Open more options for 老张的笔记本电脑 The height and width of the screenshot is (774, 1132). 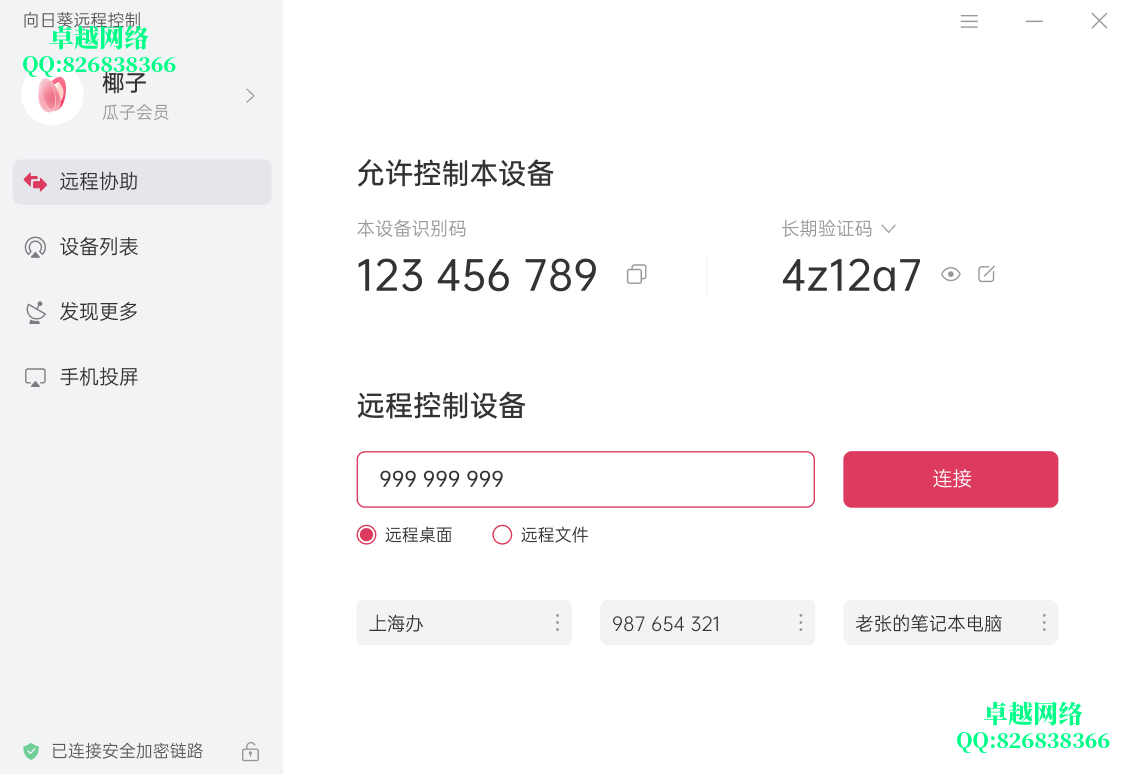pyautogui.click(x=1043, y=623)
